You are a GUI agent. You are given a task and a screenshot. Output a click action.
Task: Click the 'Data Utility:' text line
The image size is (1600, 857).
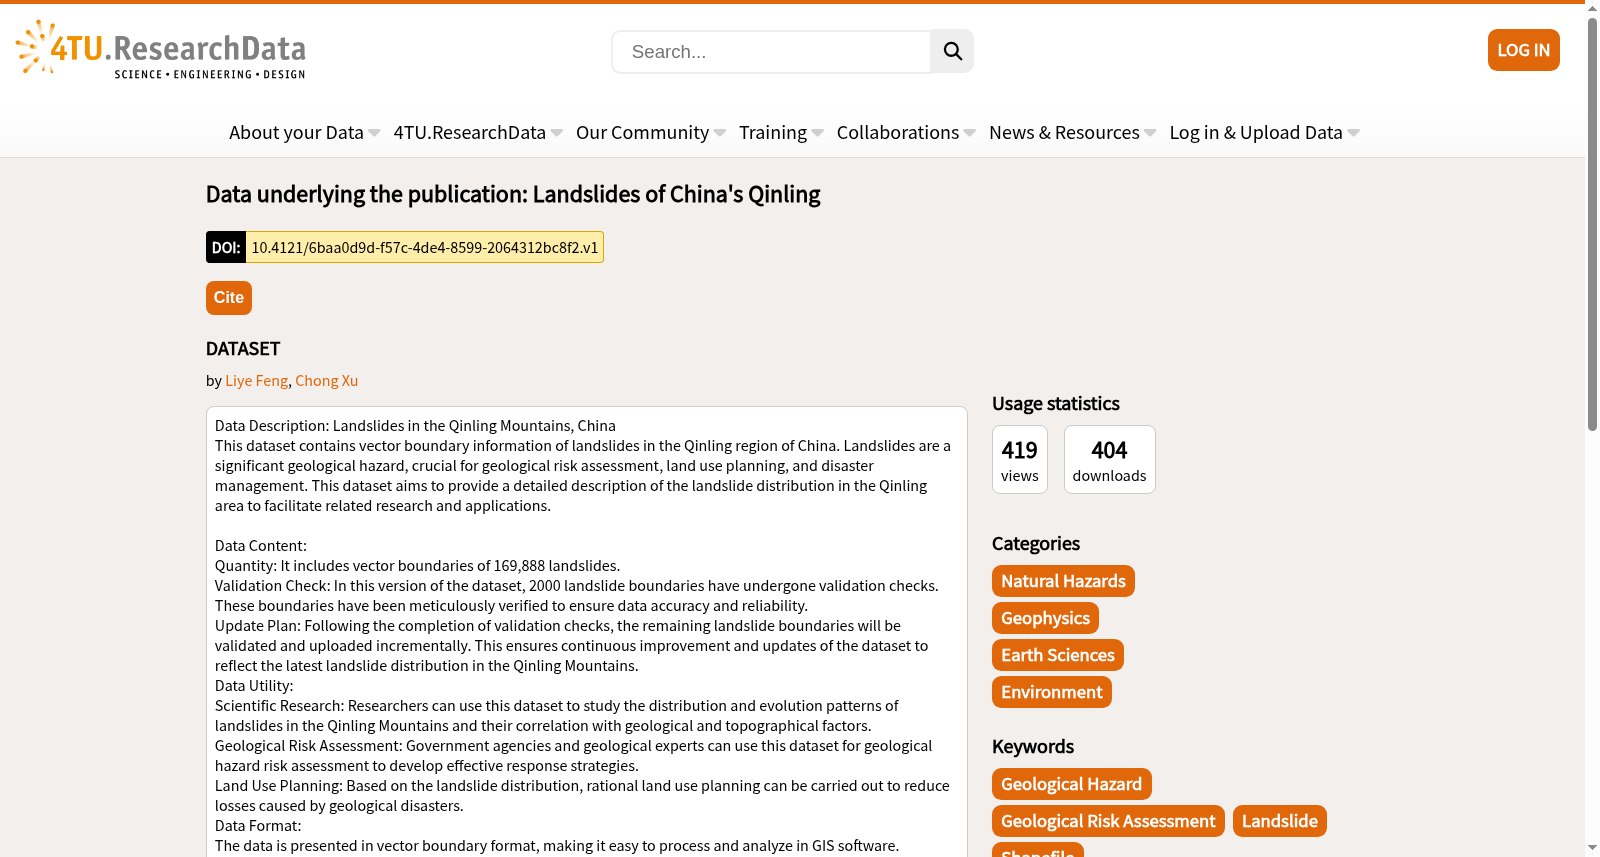254,685
